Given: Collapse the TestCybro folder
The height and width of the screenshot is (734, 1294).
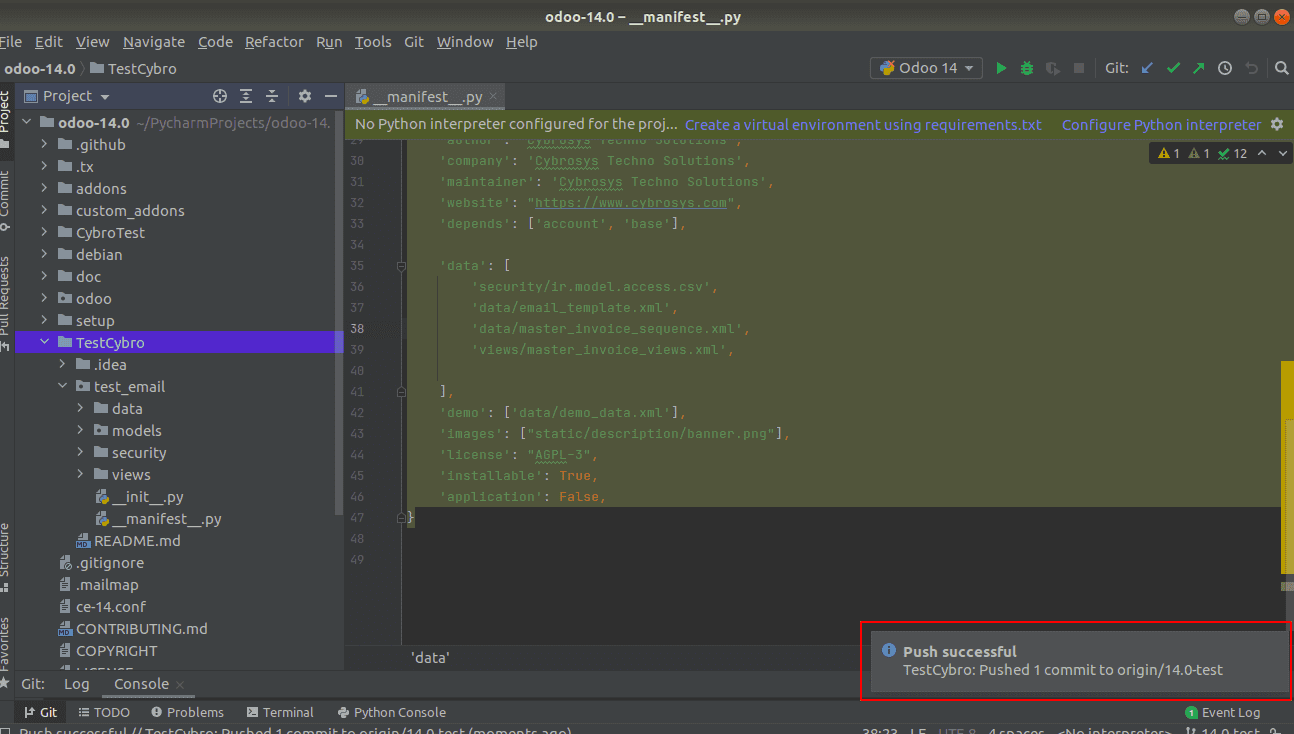Looking at the screenshot, I should 45,343.
